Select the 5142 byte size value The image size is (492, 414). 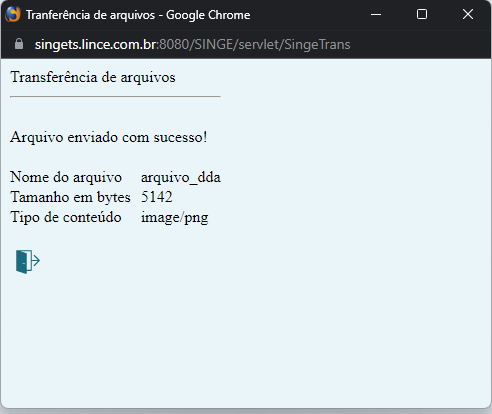click(x=157, y=197)
